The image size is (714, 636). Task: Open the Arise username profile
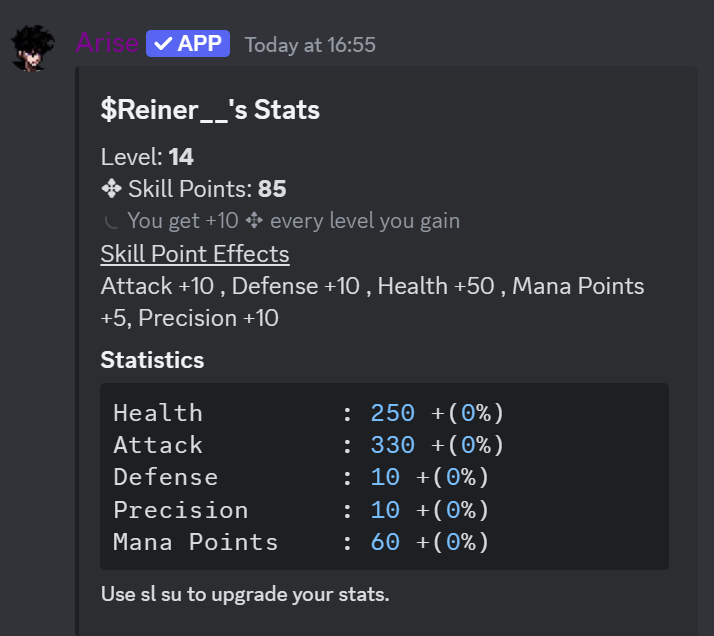click(107, 44)
